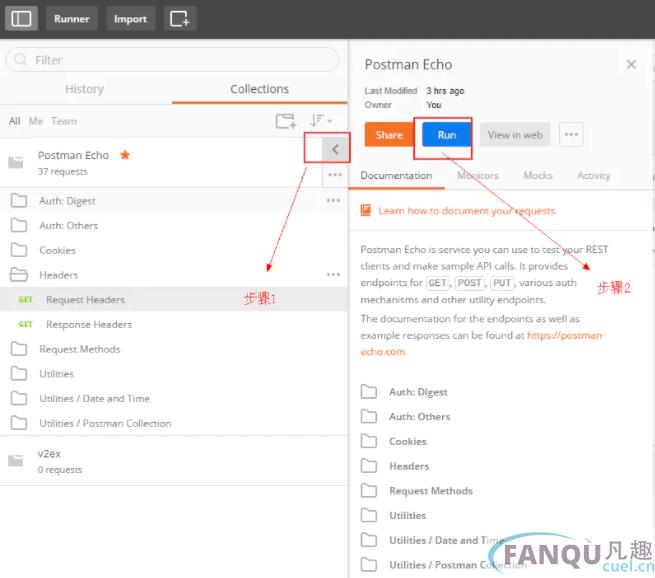Click the Postman Echo collection folder icon
This screenshot has height=578, width=655.
16,162
